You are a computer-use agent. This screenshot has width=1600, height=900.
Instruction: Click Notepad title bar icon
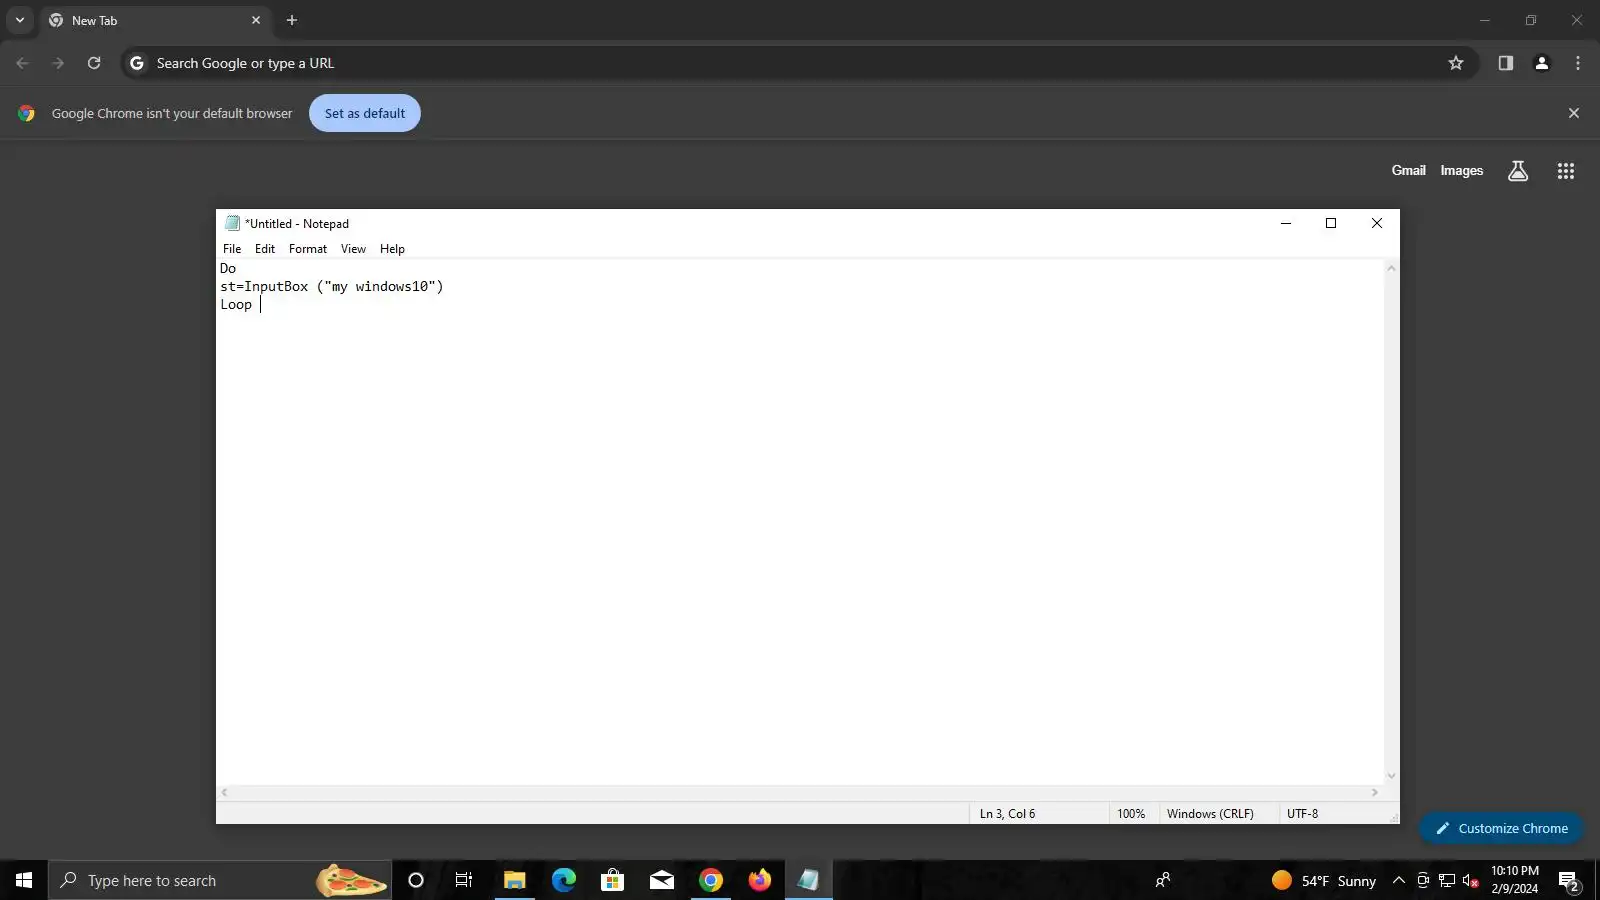[232, 223]
